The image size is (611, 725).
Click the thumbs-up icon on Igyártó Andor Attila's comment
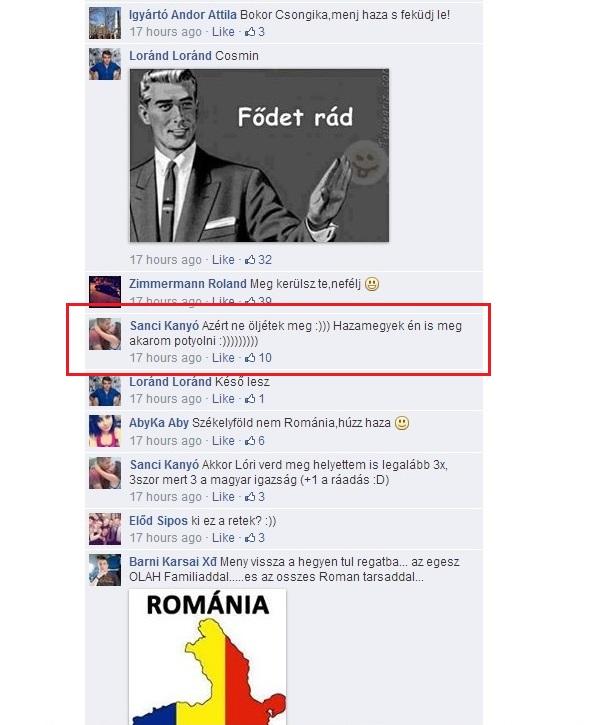coord(250,31)
